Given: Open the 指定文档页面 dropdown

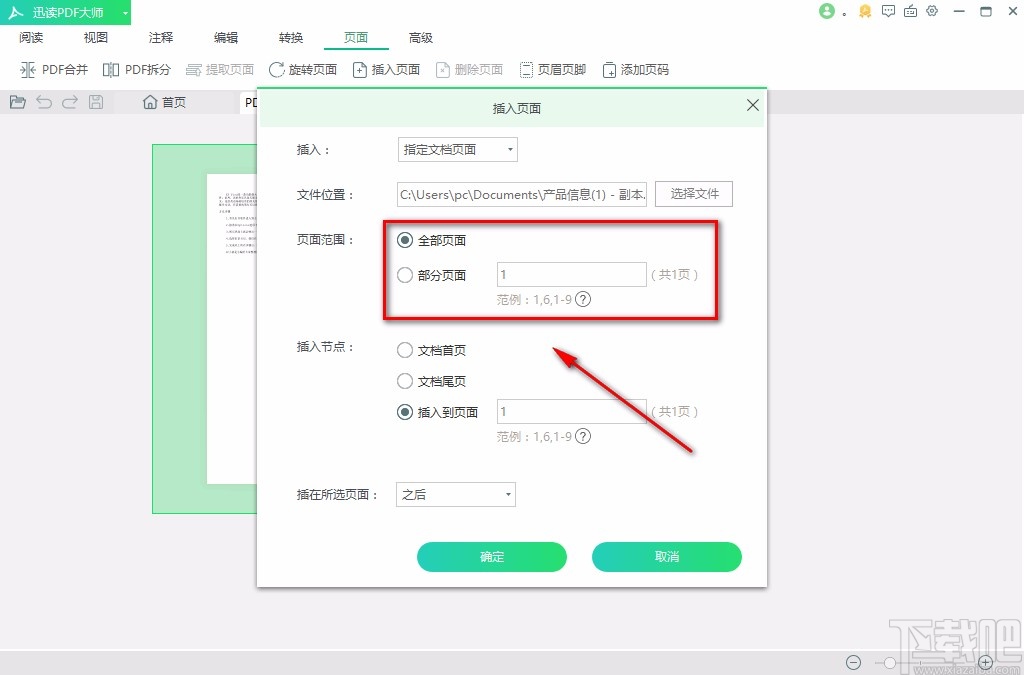Looking at the screenshot, I should (x=456, y=148).
